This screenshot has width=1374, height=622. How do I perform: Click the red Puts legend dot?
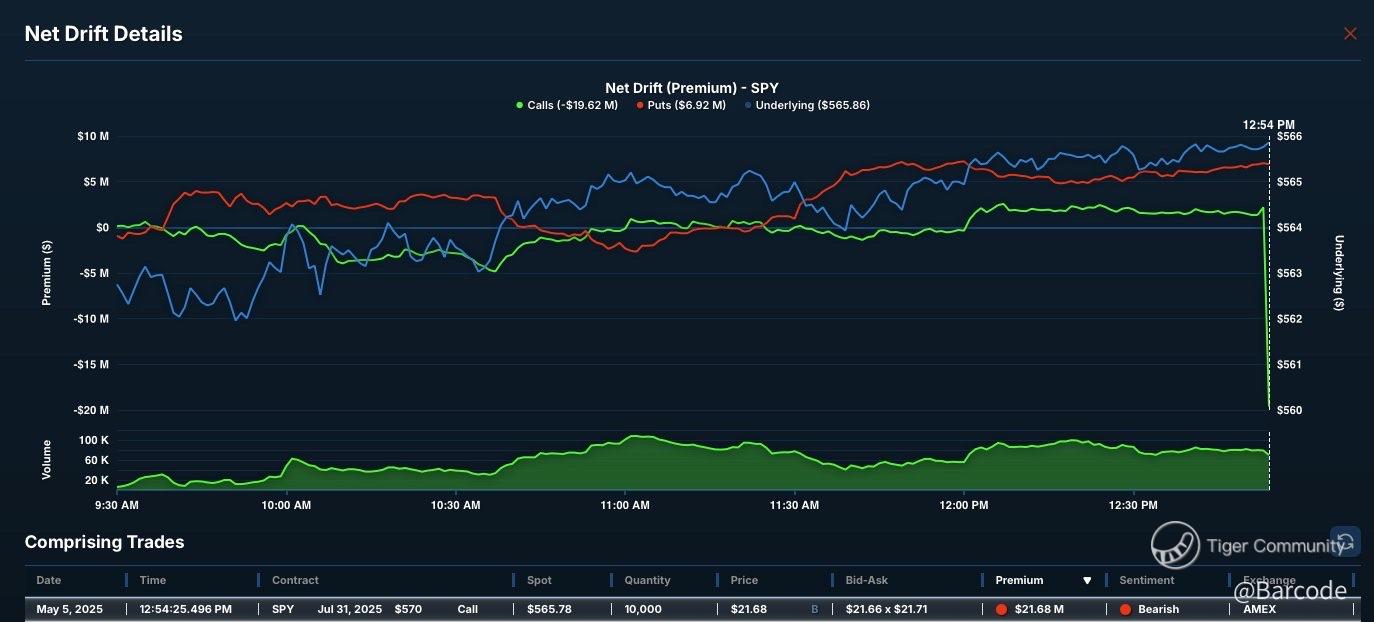pos(640,105)
